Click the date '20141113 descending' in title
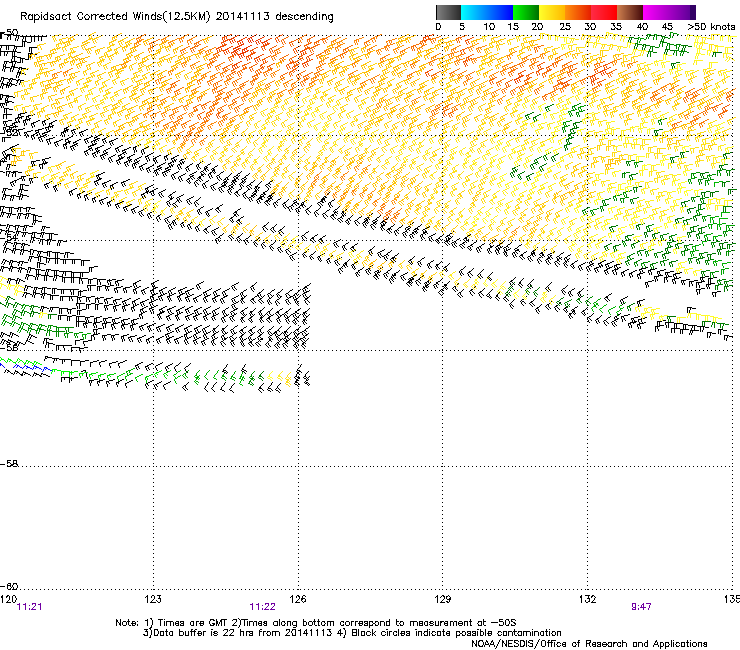The height and width of the screenshot is (650, 740). click(275, 16)
